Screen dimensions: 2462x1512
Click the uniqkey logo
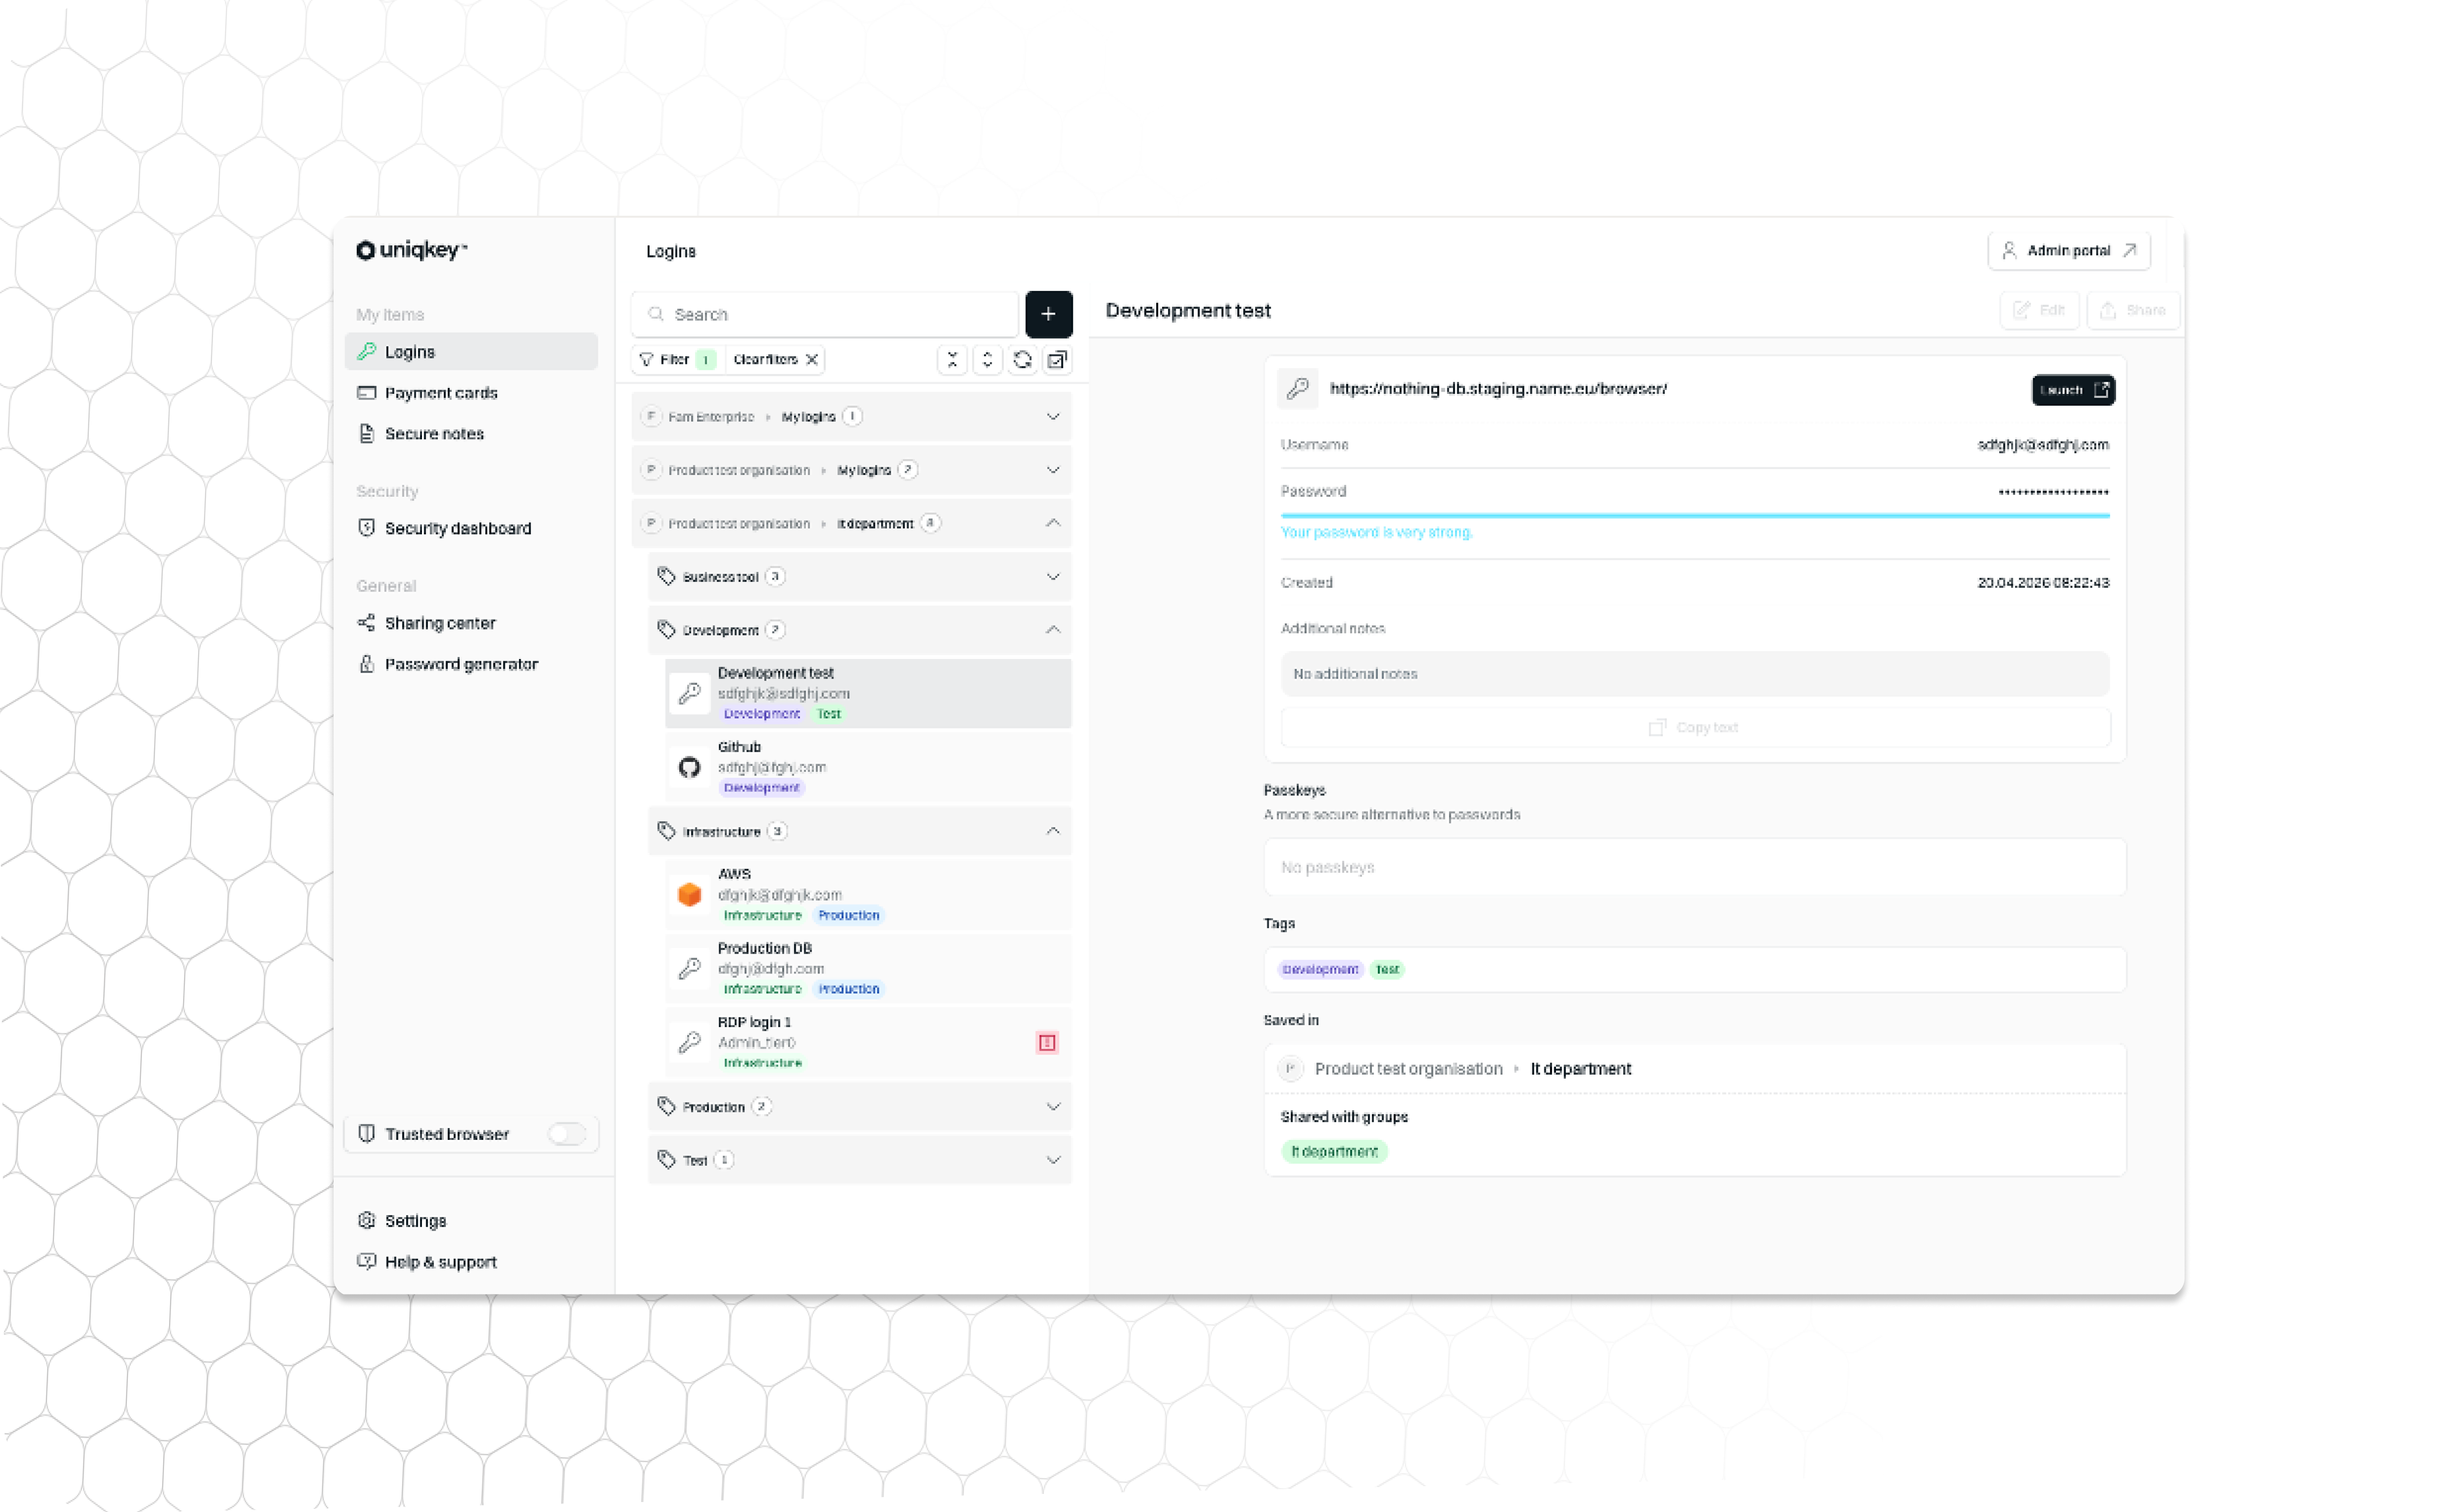411,250
